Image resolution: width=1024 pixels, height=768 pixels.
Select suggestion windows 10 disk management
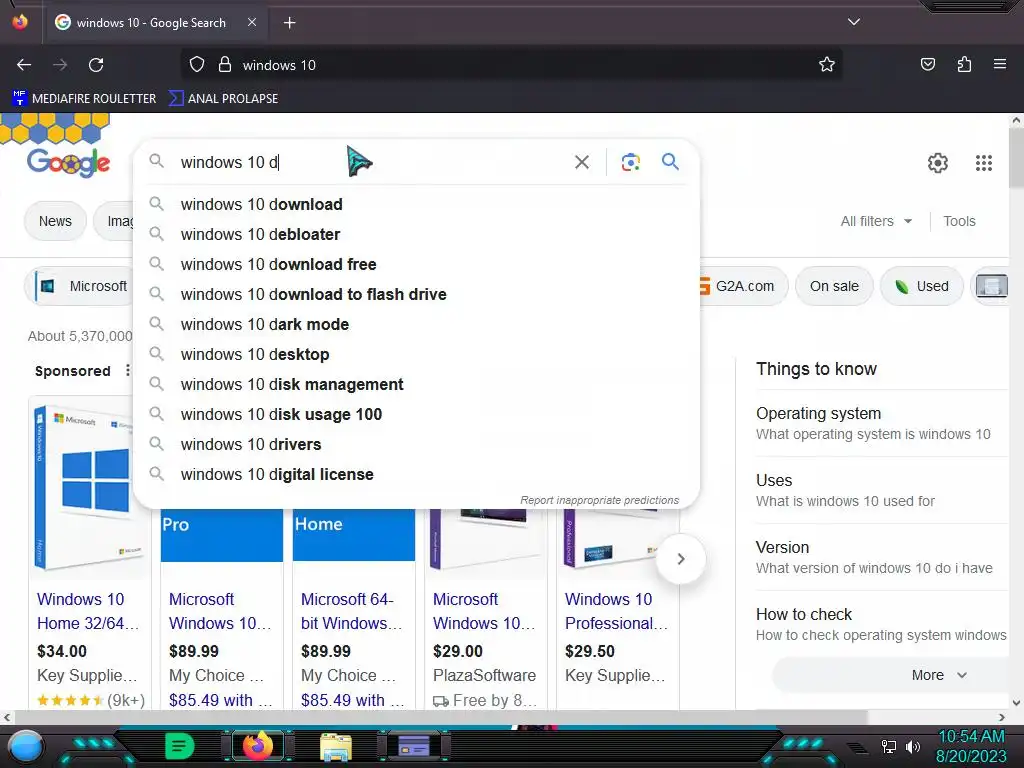[416, 385]
